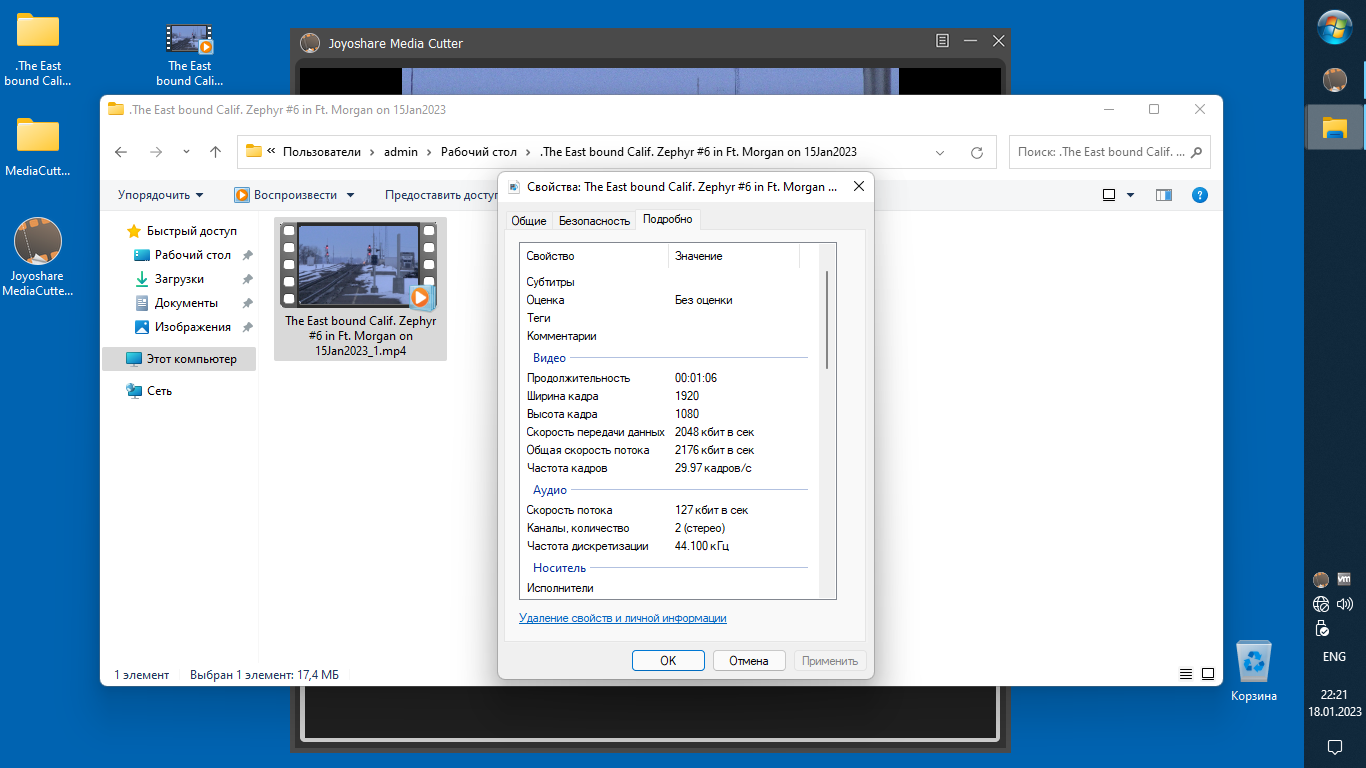Switch to the Безопасность tab
Screen dimensions: 1366x768
594,221
